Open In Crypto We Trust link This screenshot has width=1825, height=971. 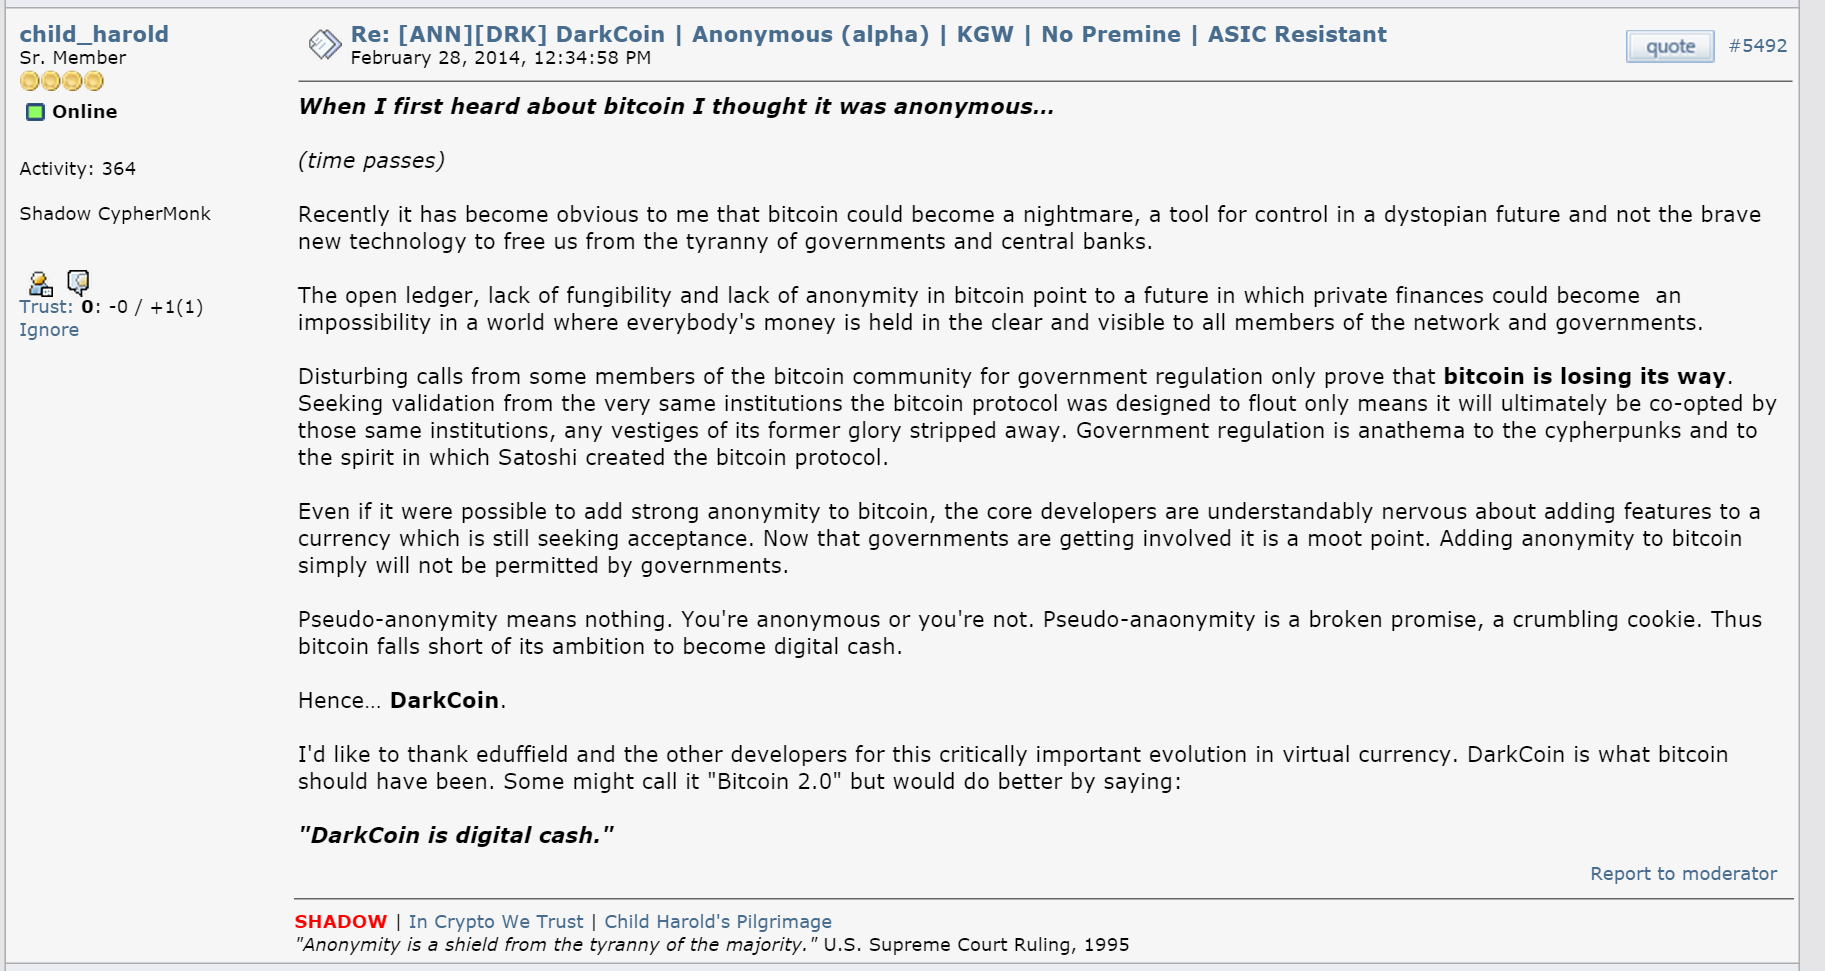click(x=496, y=922)
